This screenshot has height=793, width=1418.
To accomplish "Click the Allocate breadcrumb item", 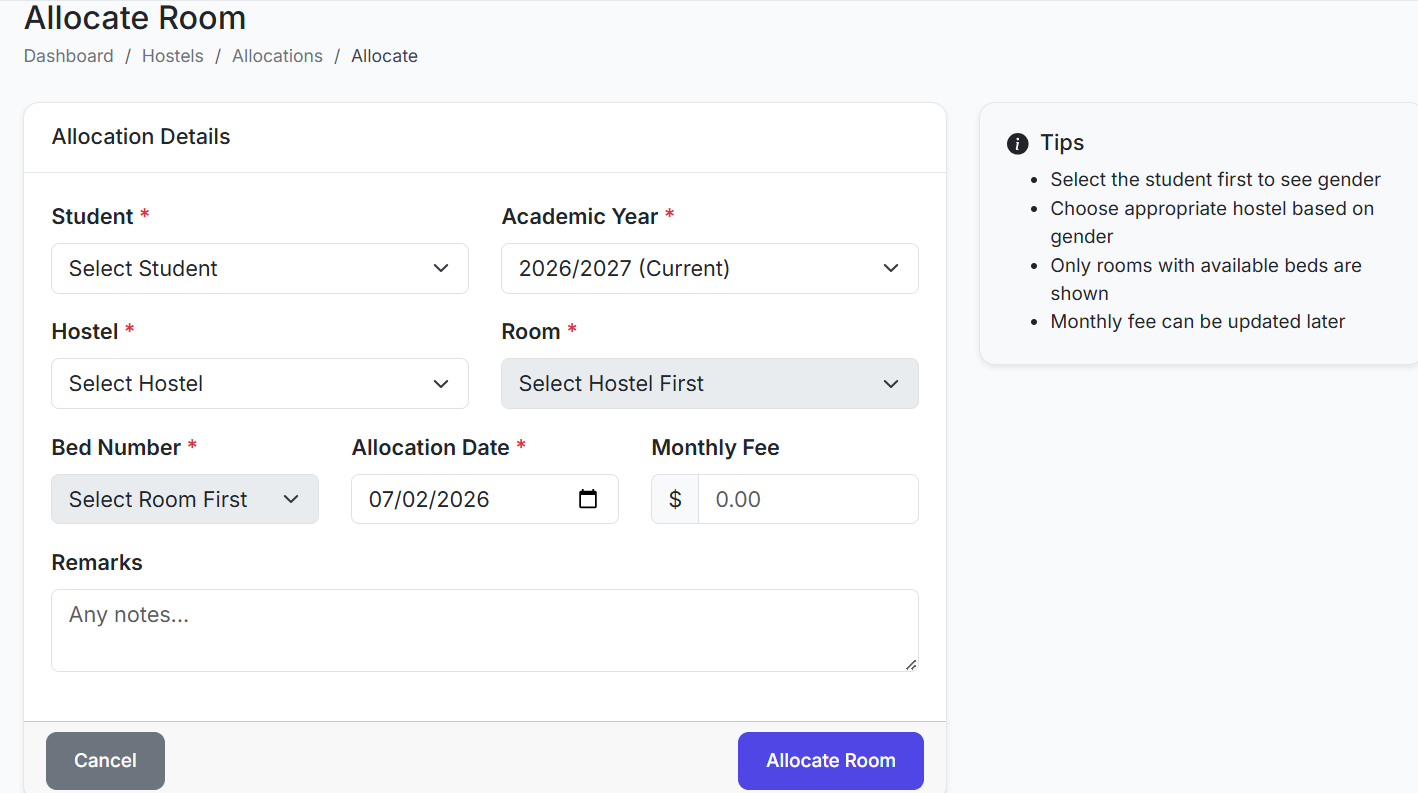I will (x=384, y=56).
